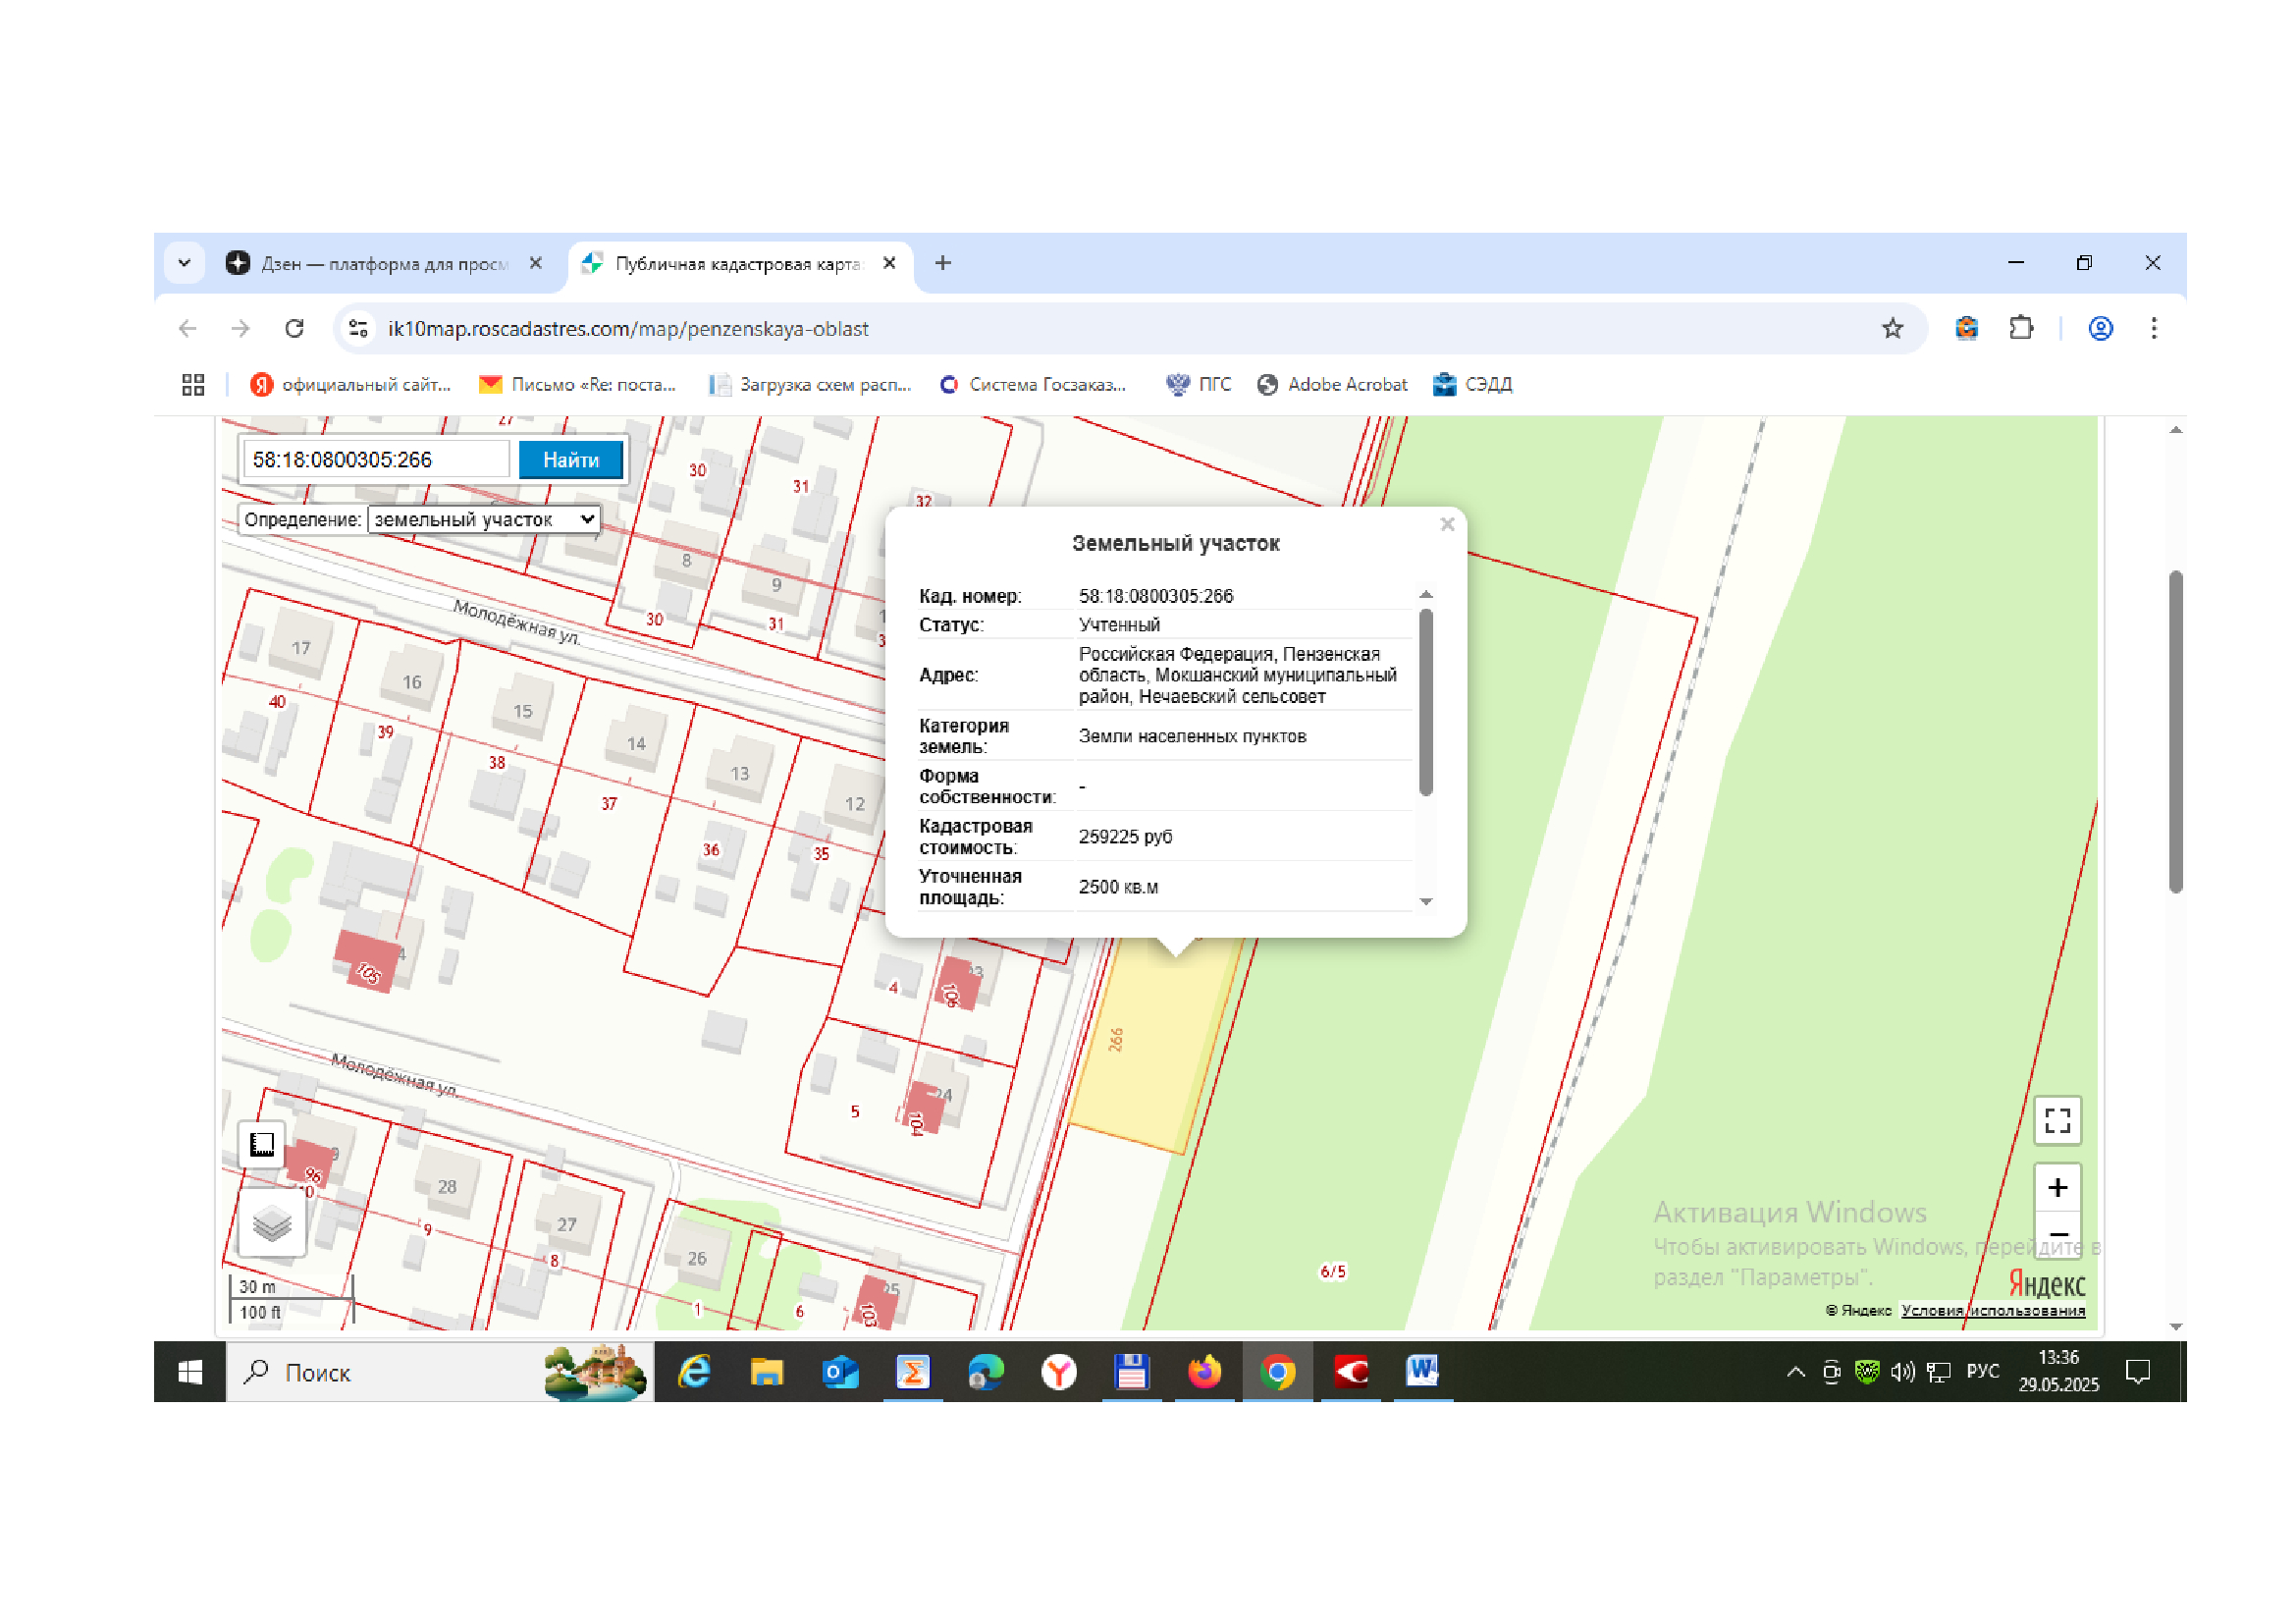The image size is (2296, 1624).
Task: Open the Chrome profile icon
Action: tap(2100, 328)
